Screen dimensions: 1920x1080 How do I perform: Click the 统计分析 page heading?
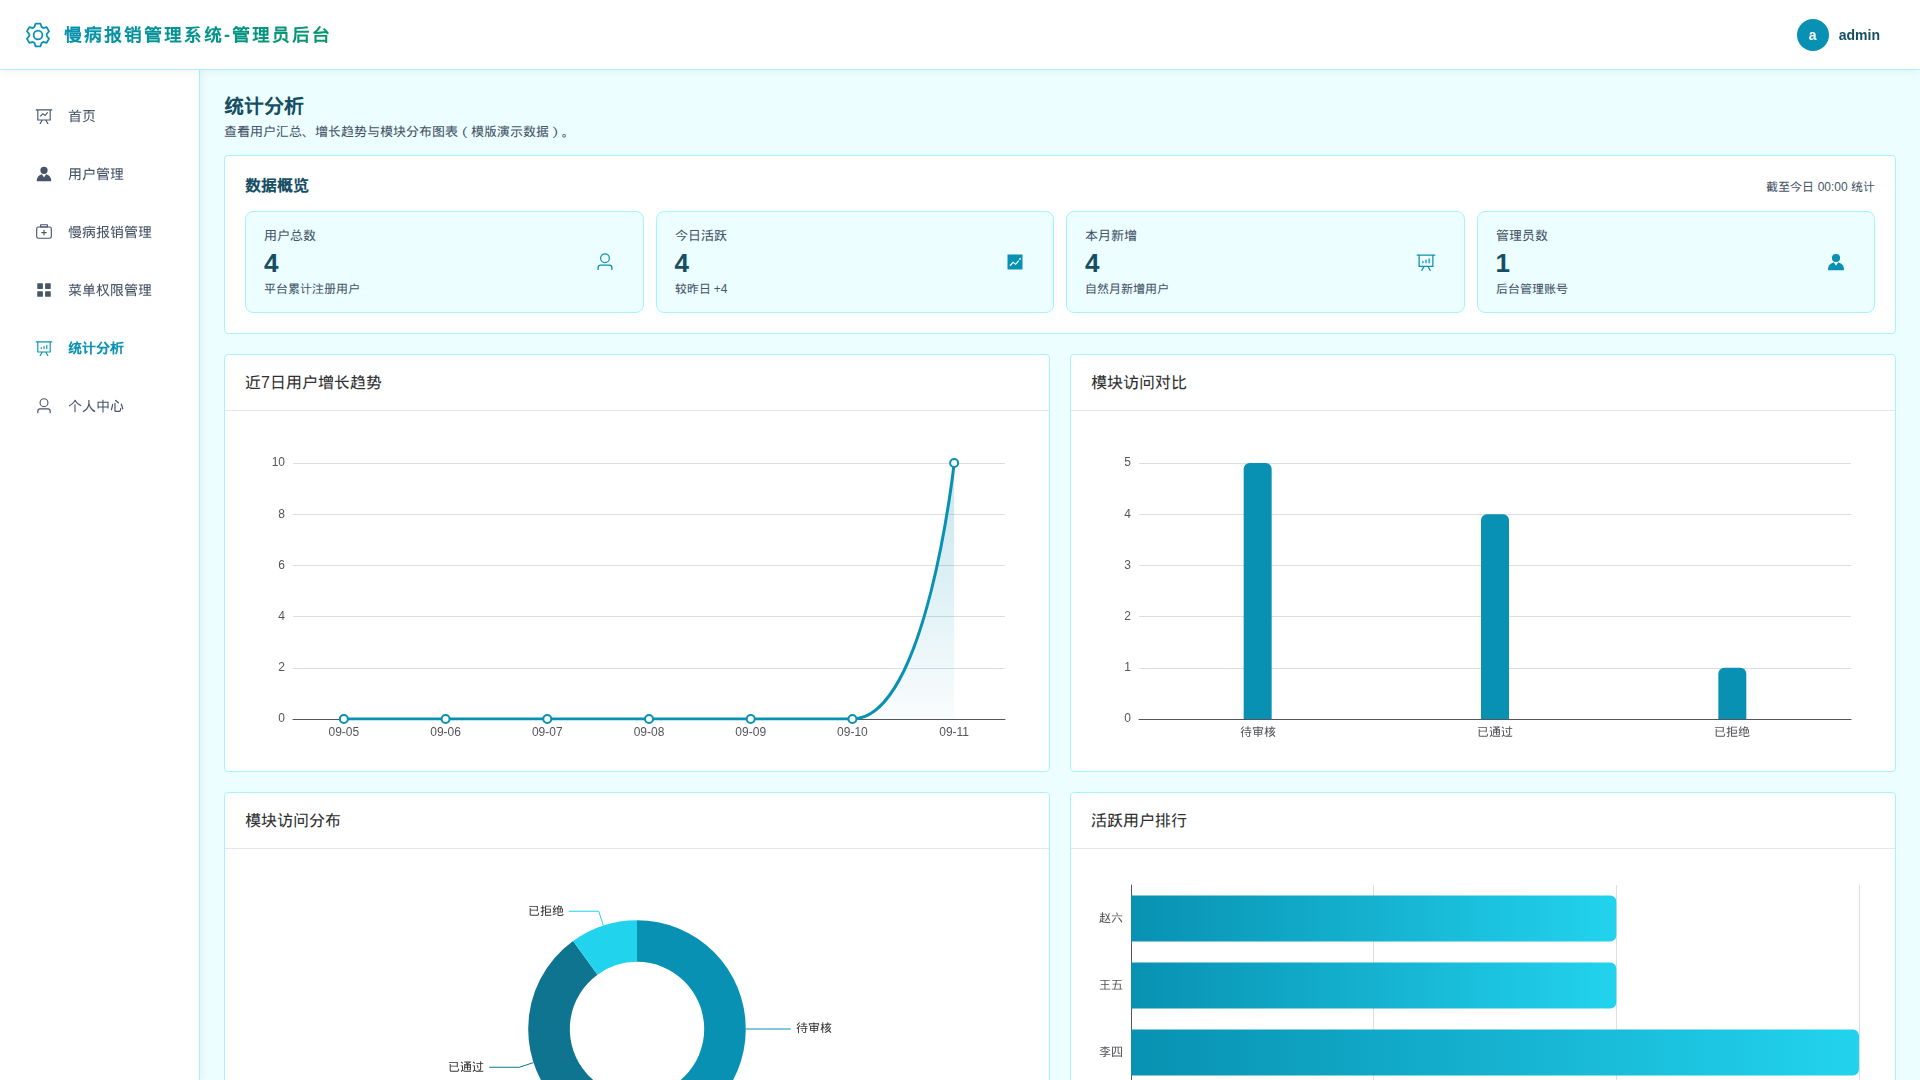264,106
